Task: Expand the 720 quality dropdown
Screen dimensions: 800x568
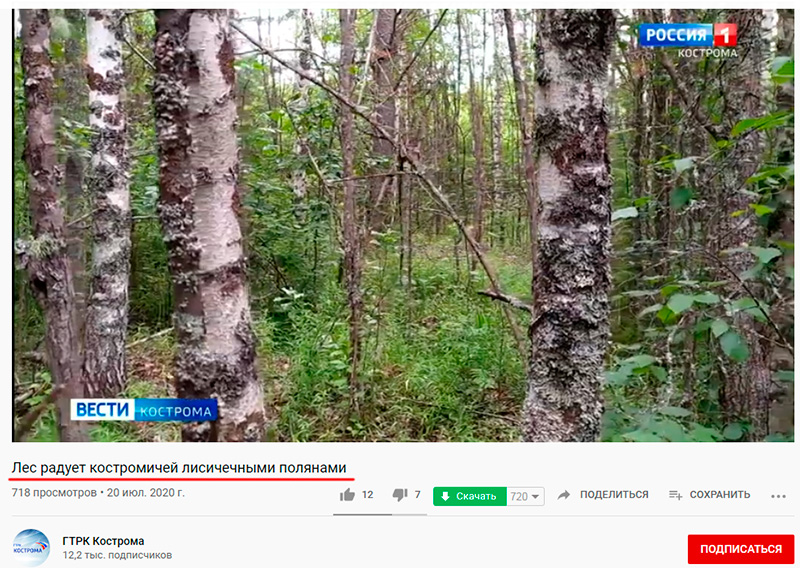Action: (526, 496)
